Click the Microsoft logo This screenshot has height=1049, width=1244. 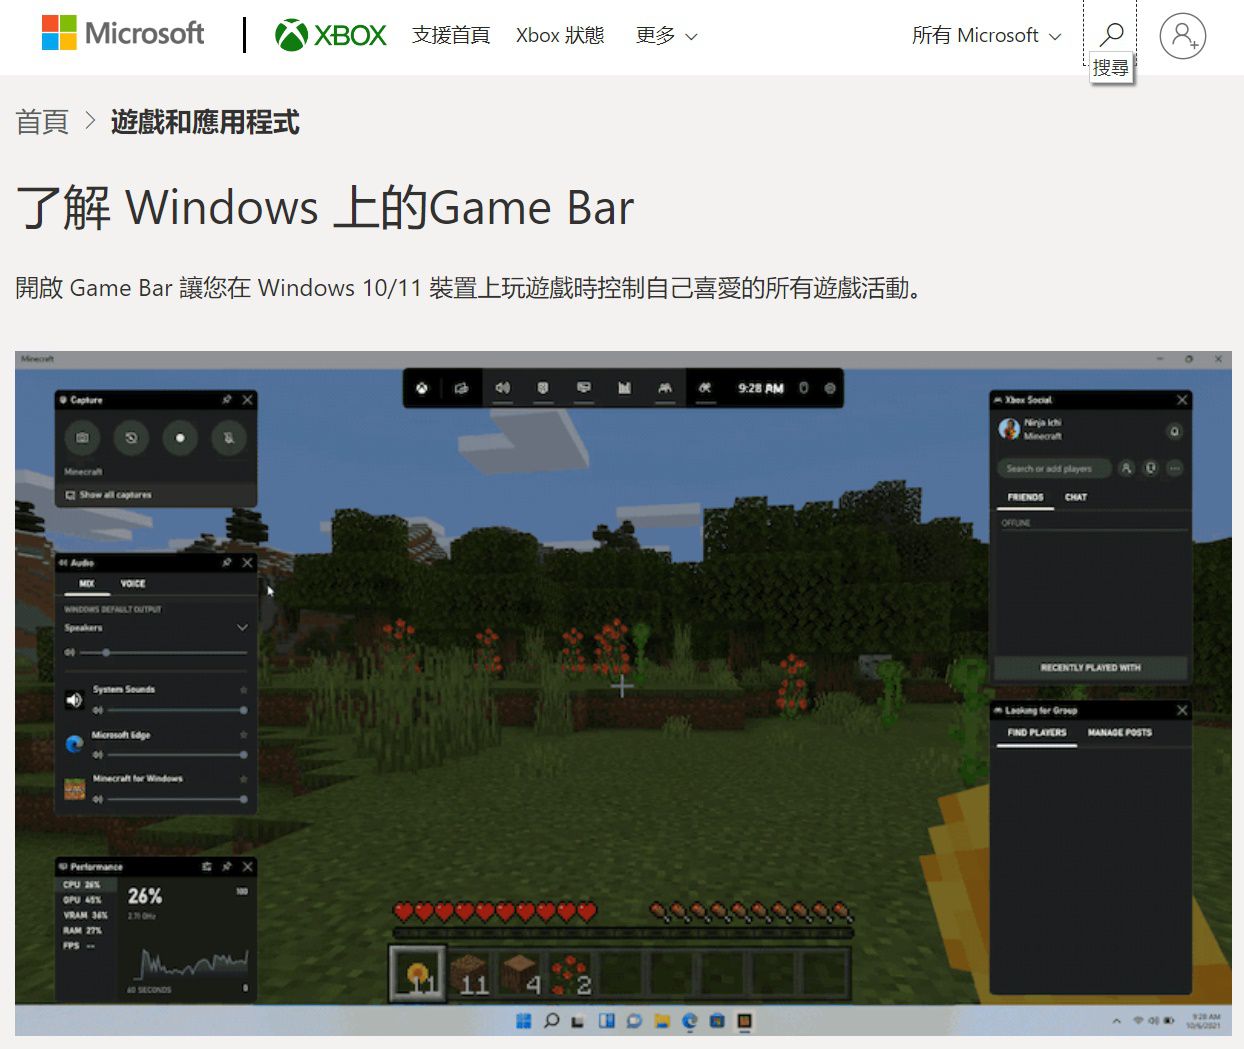pos(122,33)
